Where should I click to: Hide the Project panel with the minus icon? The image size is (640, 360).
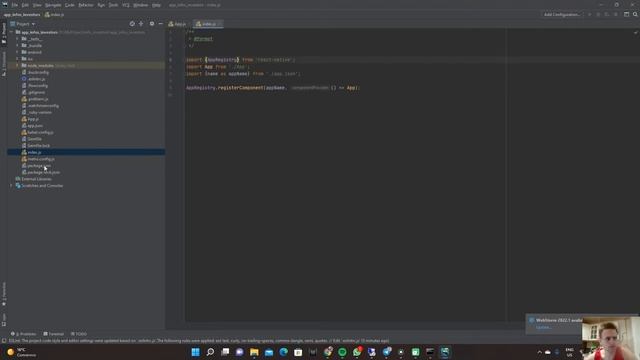(160, 24)
